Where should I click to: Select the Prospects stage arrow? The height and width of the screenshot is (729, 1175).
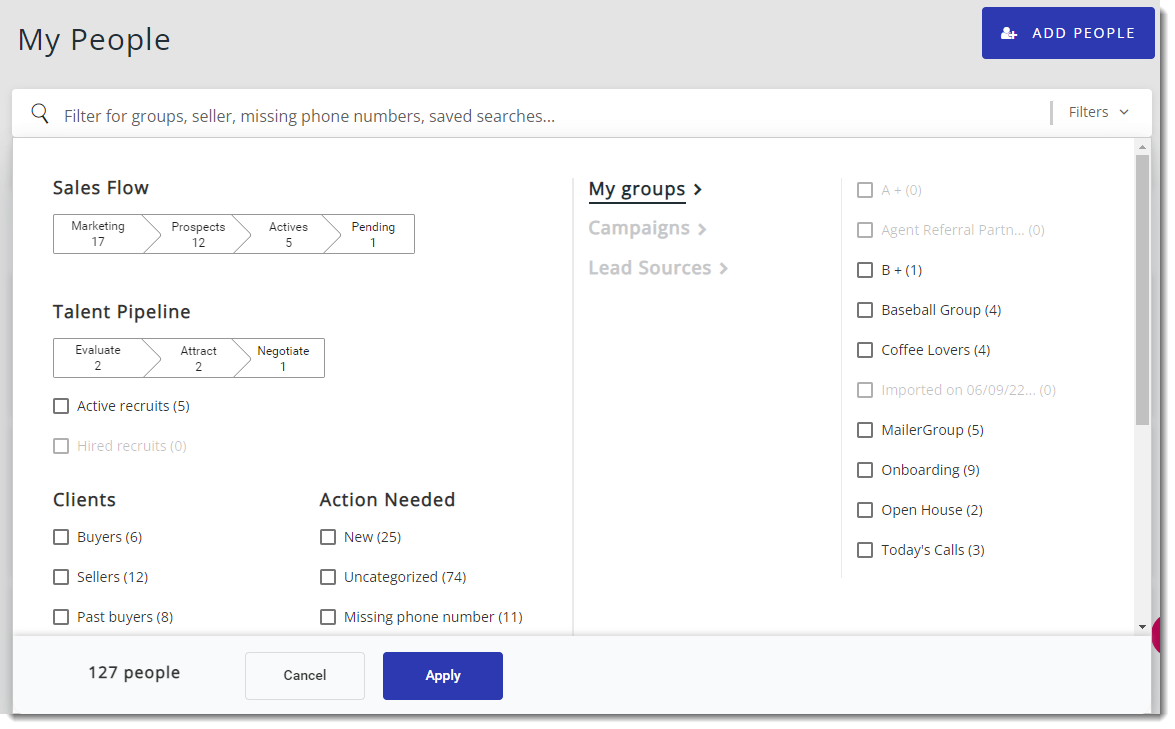[x=198, y=234]
